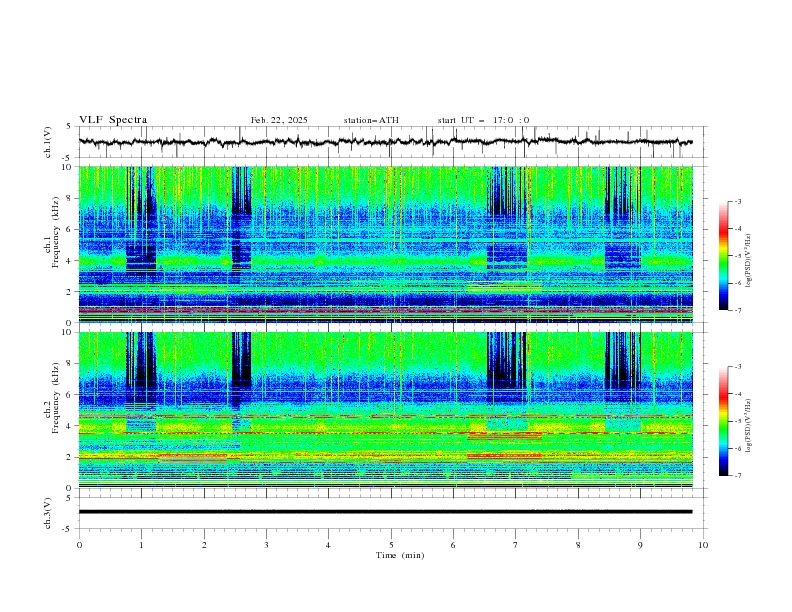792x612 pixels.
Task: Click time axis tick label "4"
Action: click(328, 545)
